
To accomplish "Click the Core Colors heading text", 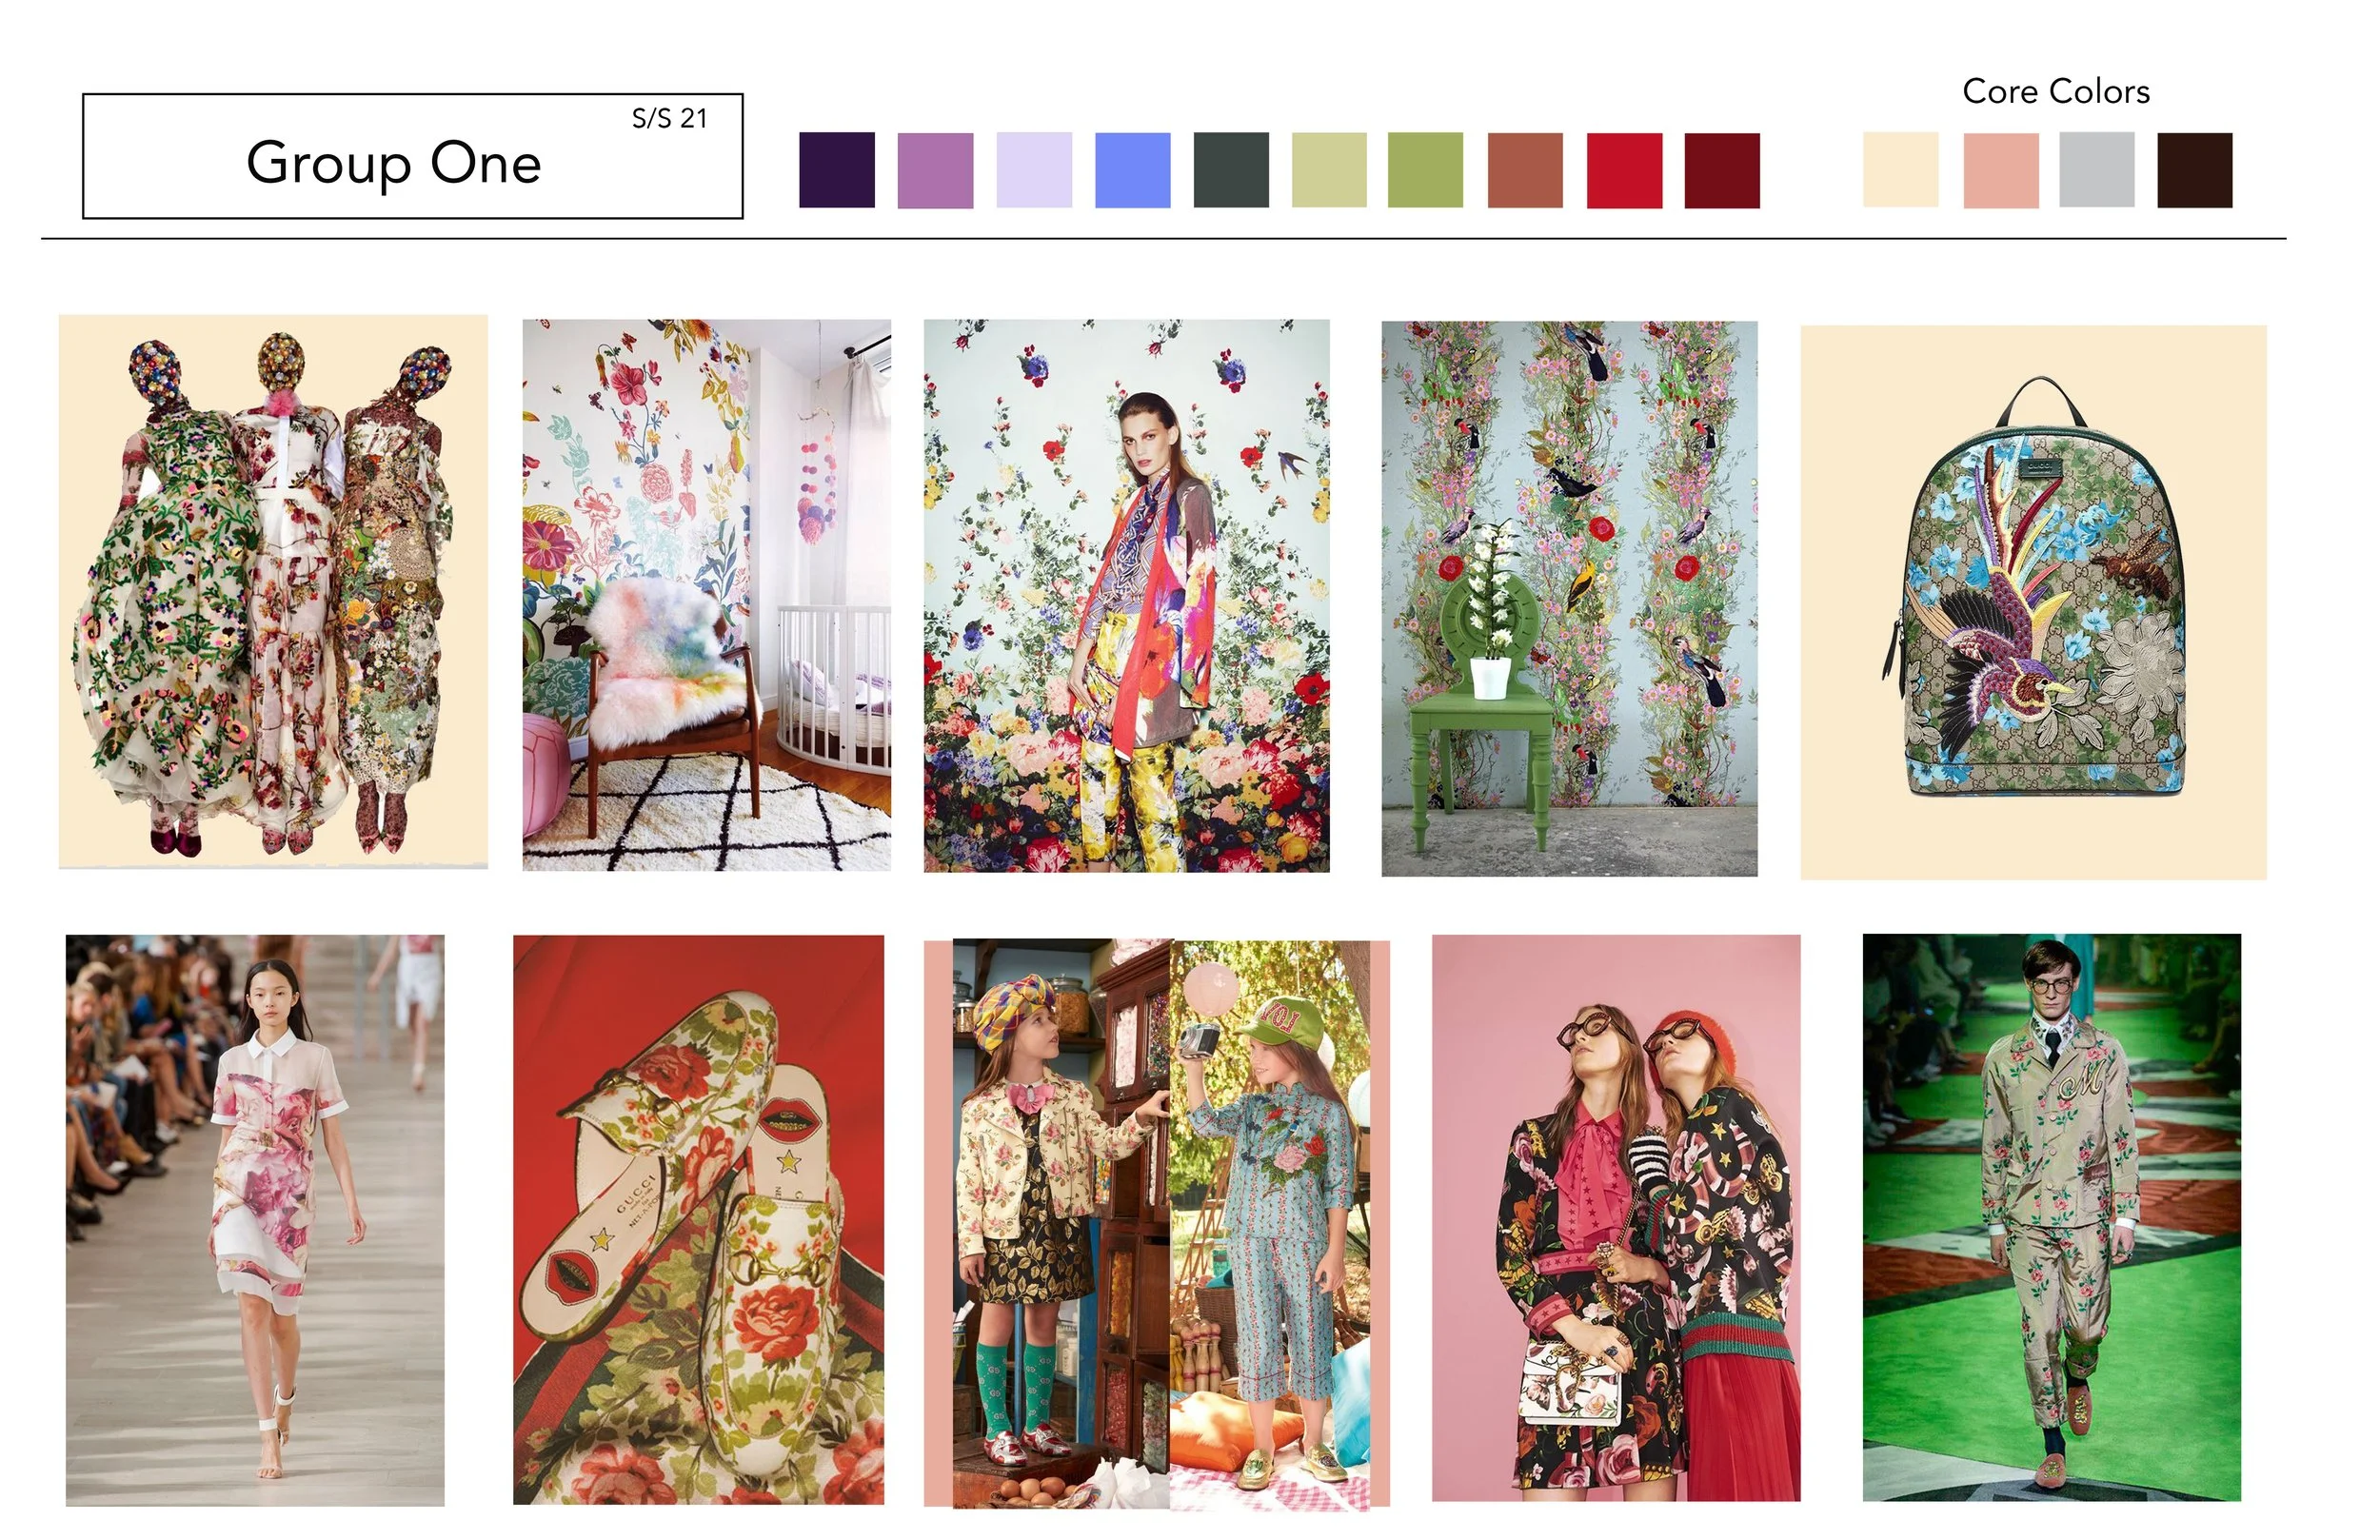I will click(2055, 92).
